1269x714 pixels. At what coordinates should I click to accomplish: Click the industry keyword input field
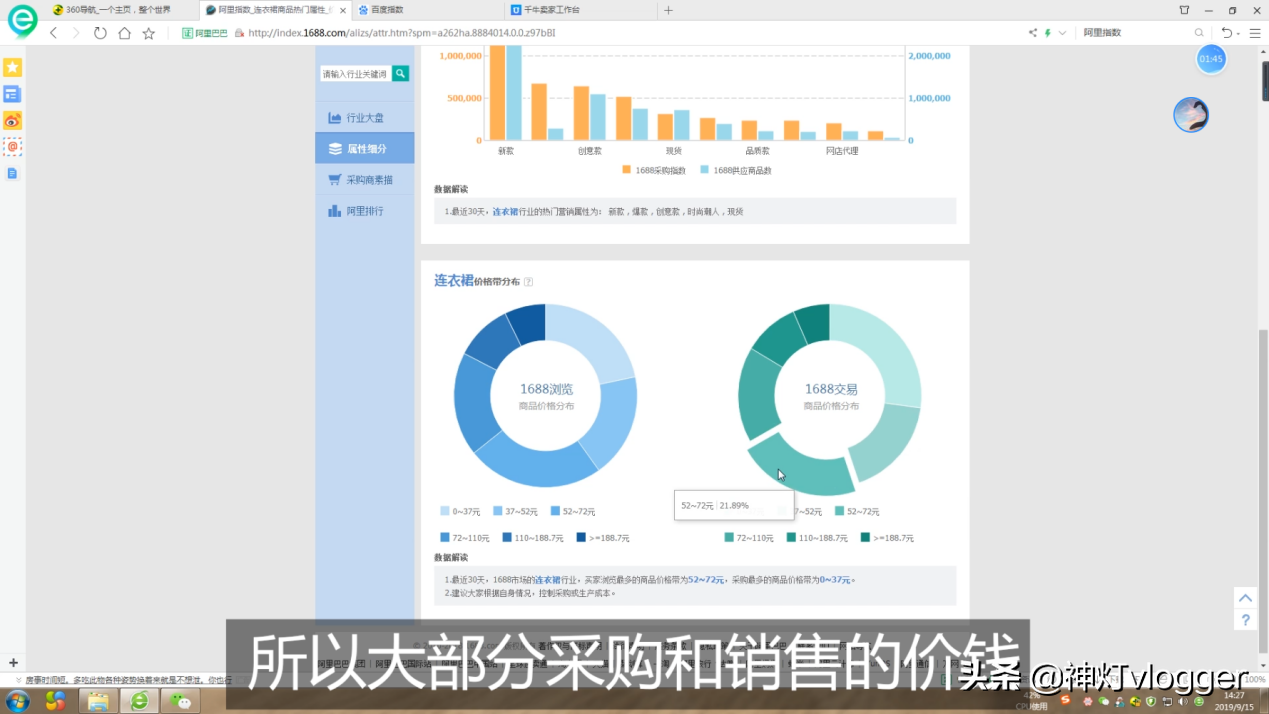click(x=355, y=74)
